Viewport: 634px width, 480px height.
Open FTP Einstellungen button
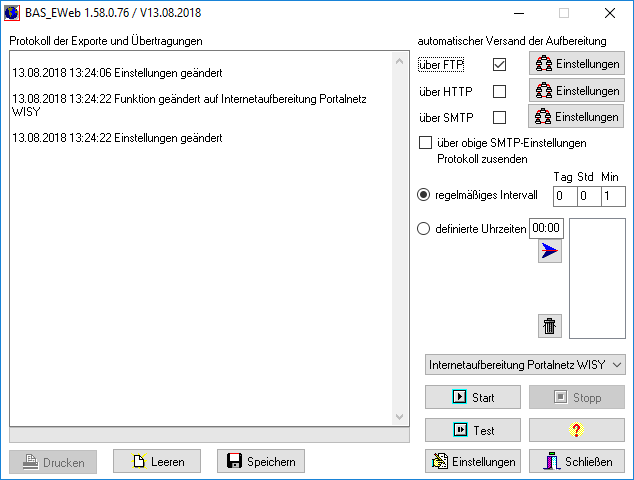(577, 63)
